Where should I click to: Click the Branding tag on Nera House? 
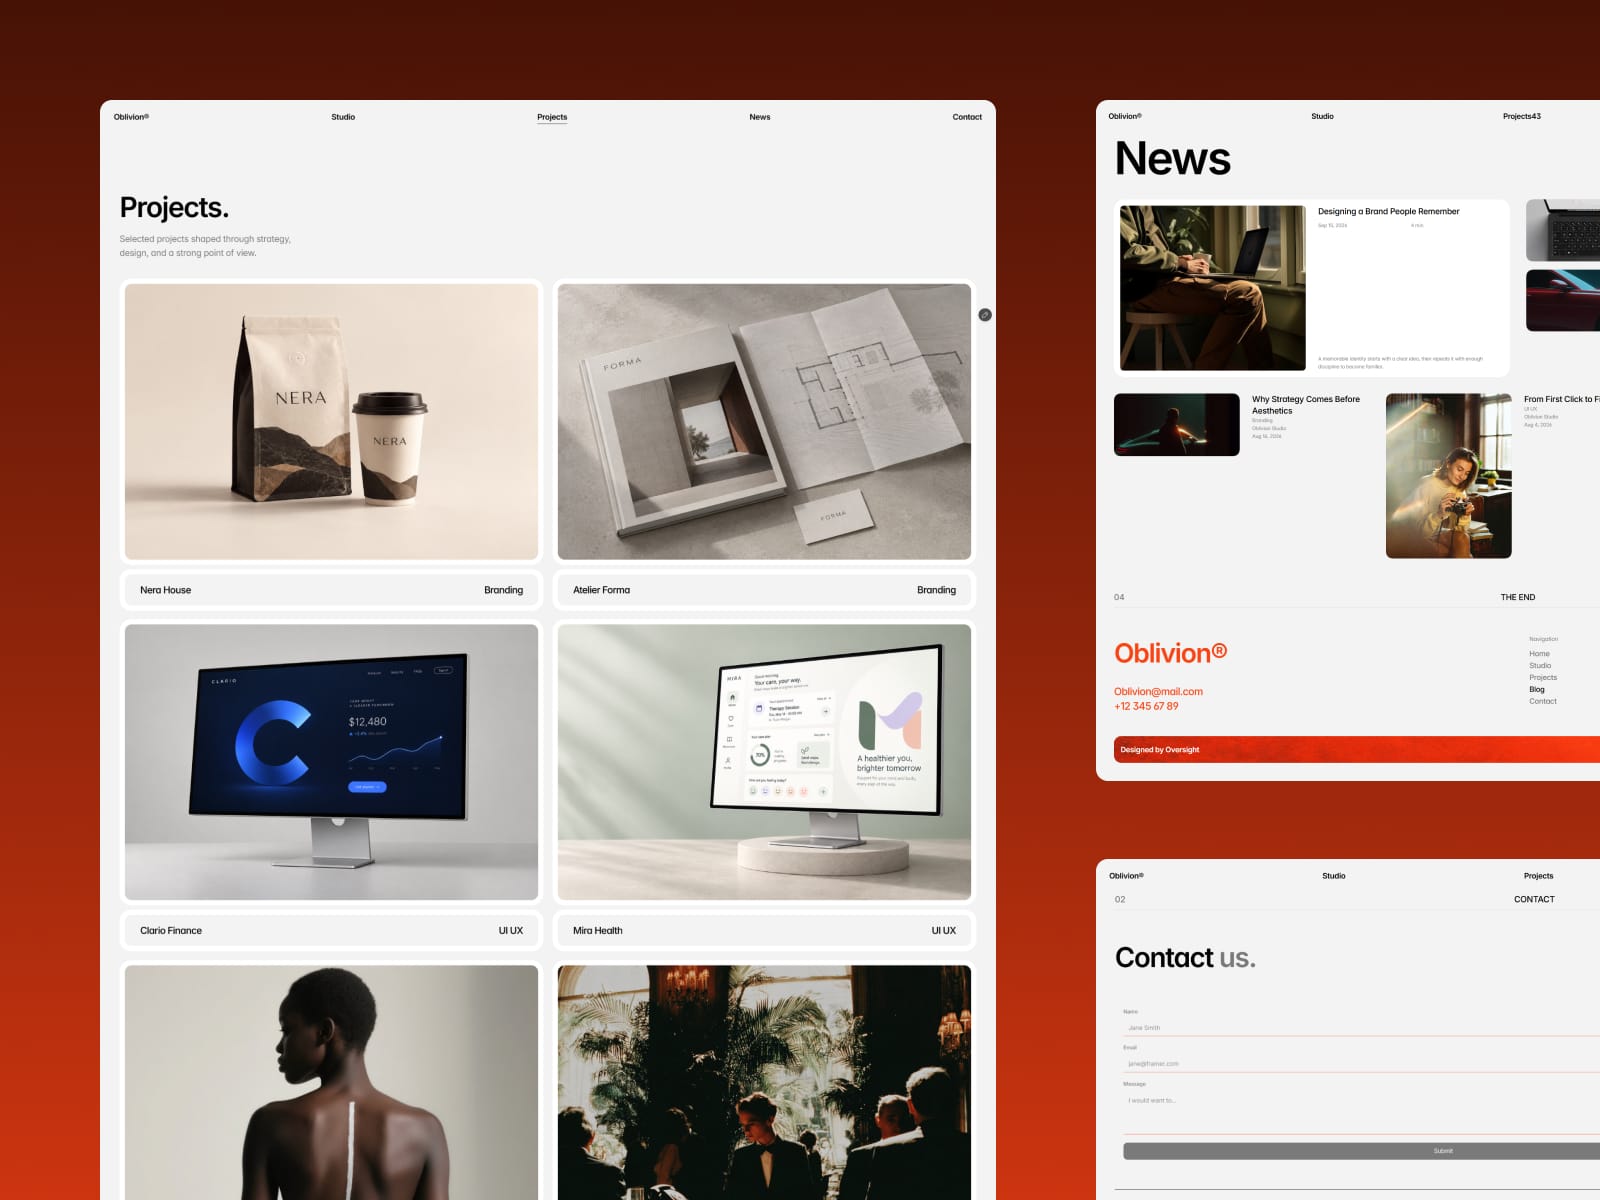pyautogui.click(x=503, y=590)
